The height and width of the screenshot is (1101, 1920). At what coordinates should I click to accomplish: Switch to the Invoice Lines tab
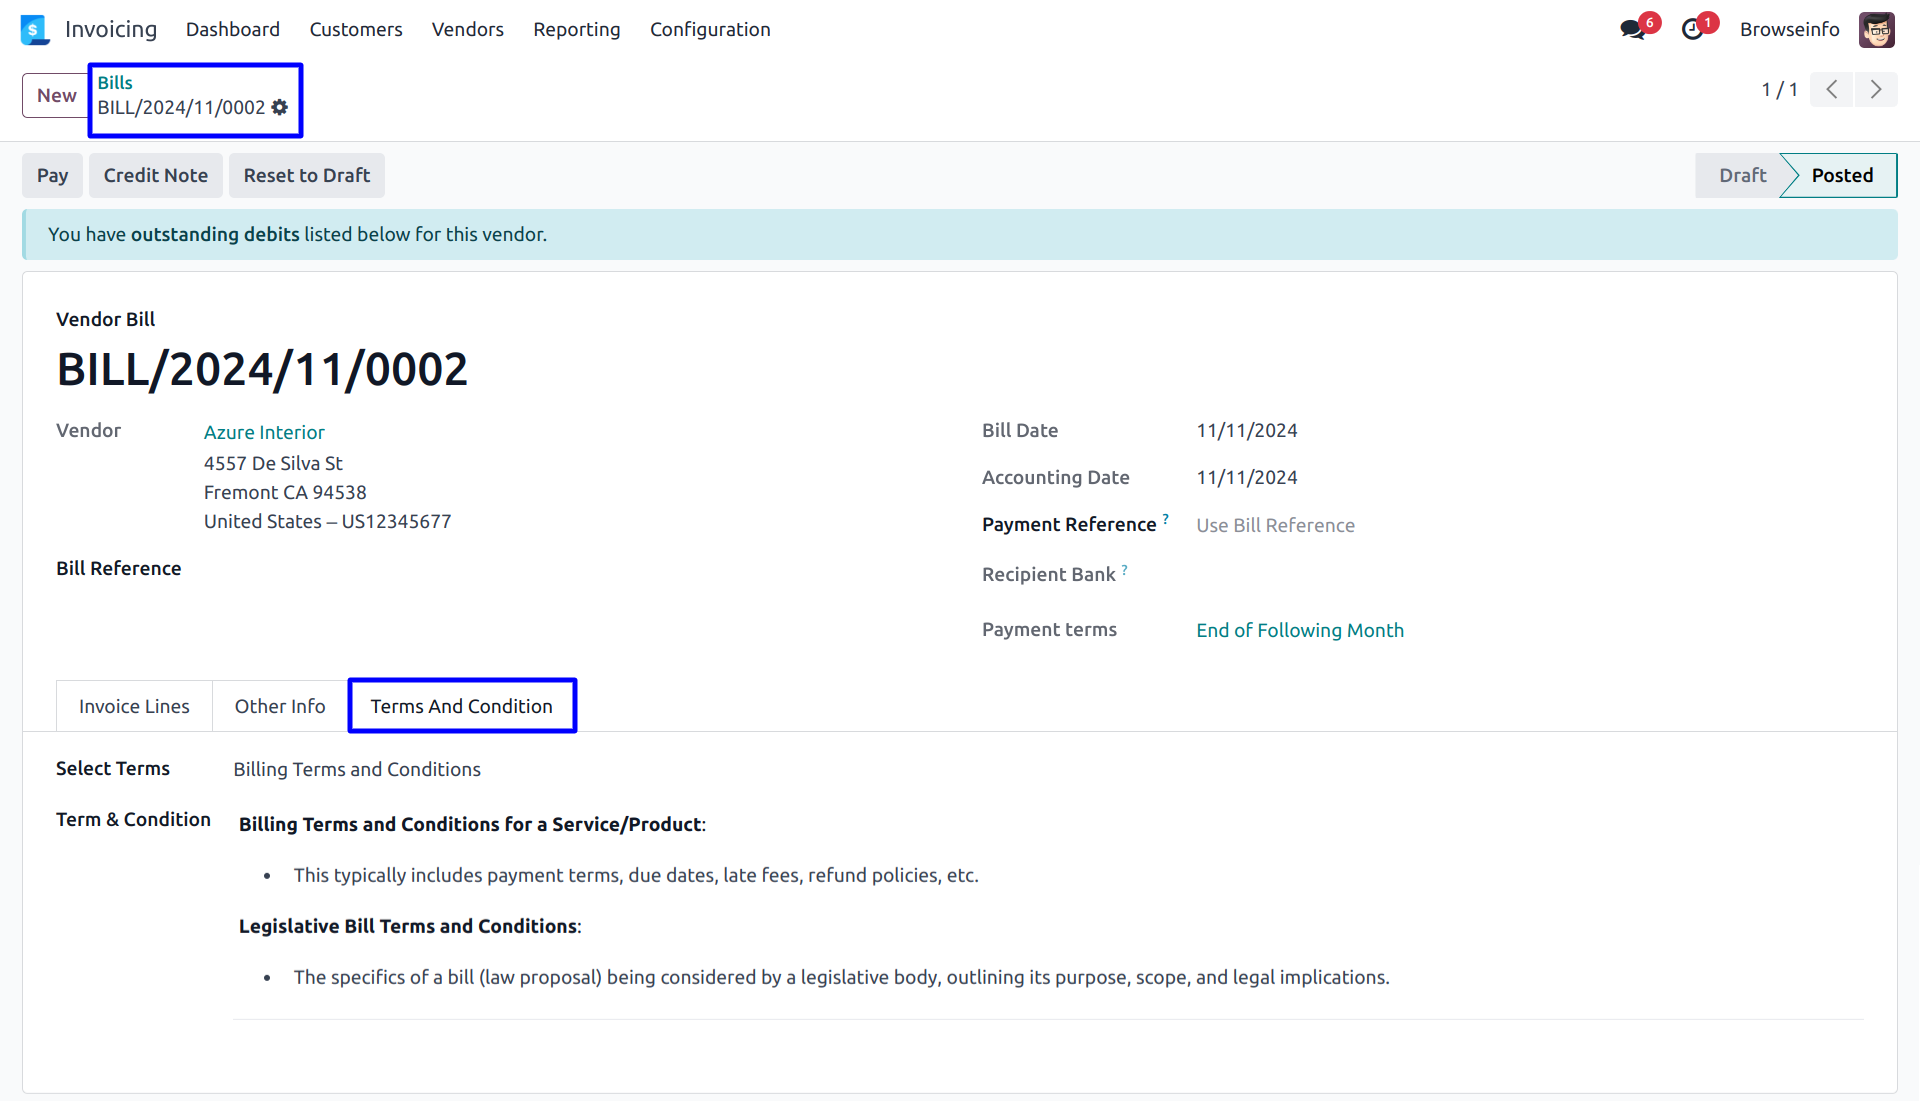(x=134, y=706)
